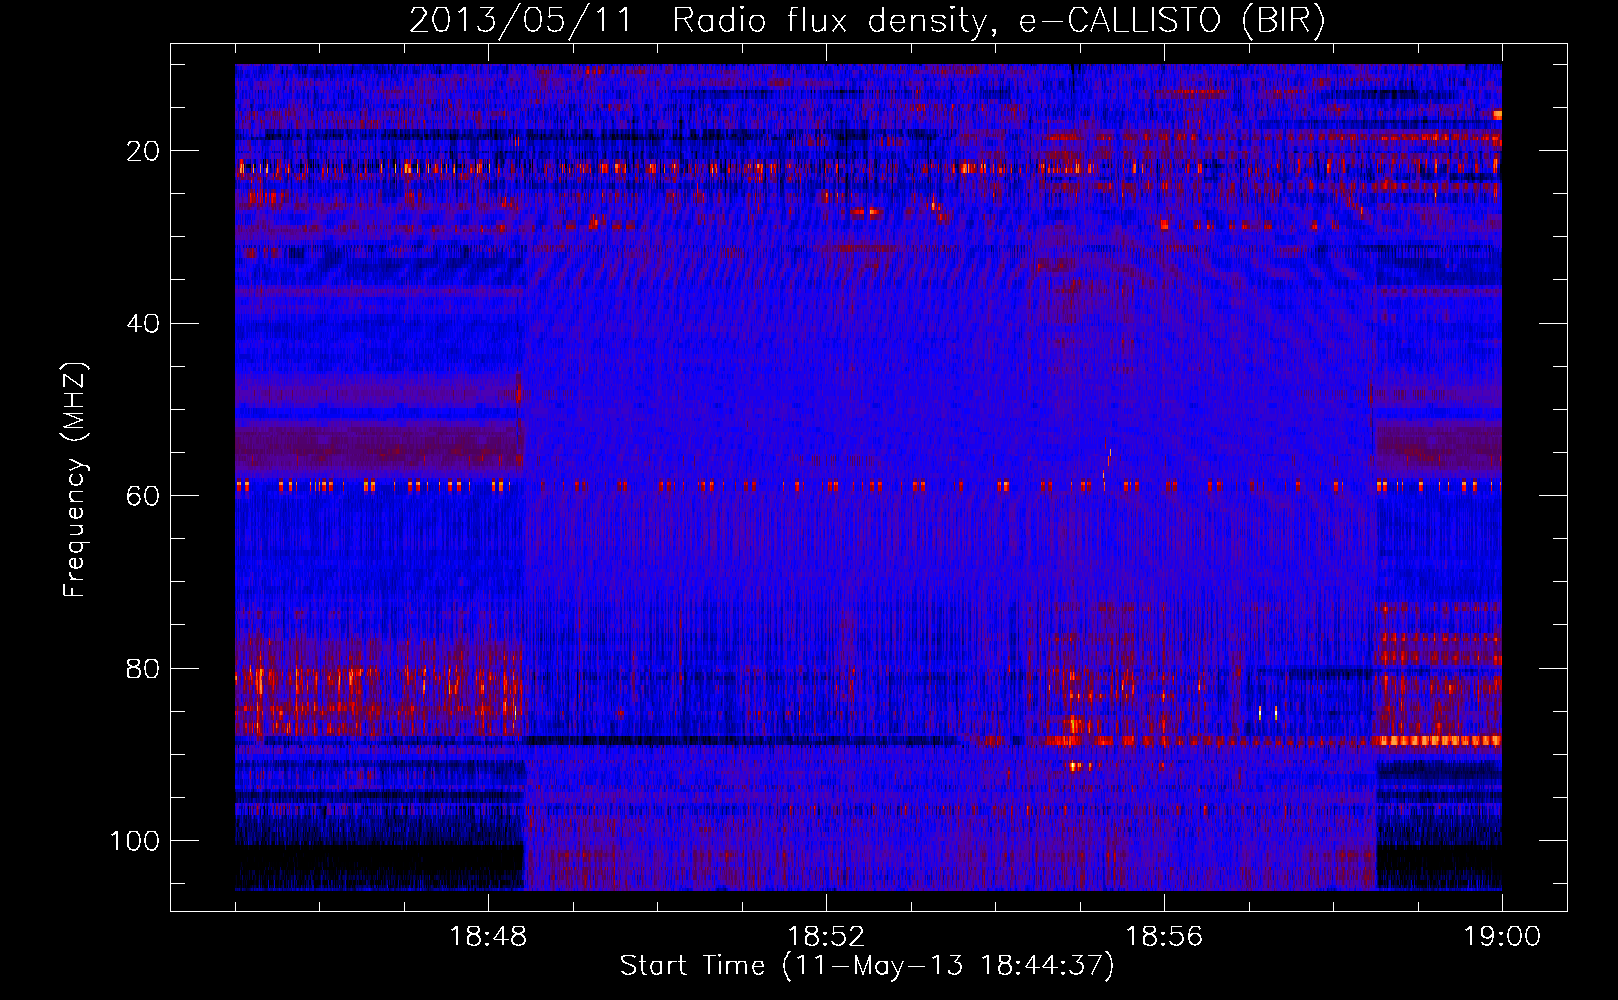The image size is (1618, 1000).
Task: Click the 'Frequency (MHZ)' axis label
Action: point(75,480)
